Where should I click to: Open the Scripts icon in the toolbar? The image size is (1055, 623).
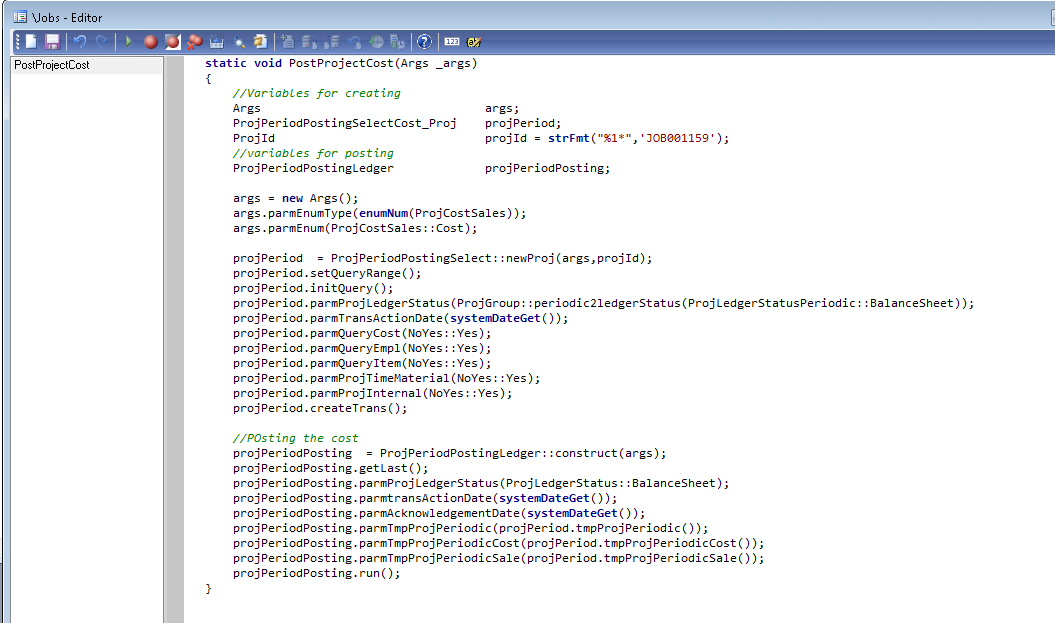click(260, 42)
